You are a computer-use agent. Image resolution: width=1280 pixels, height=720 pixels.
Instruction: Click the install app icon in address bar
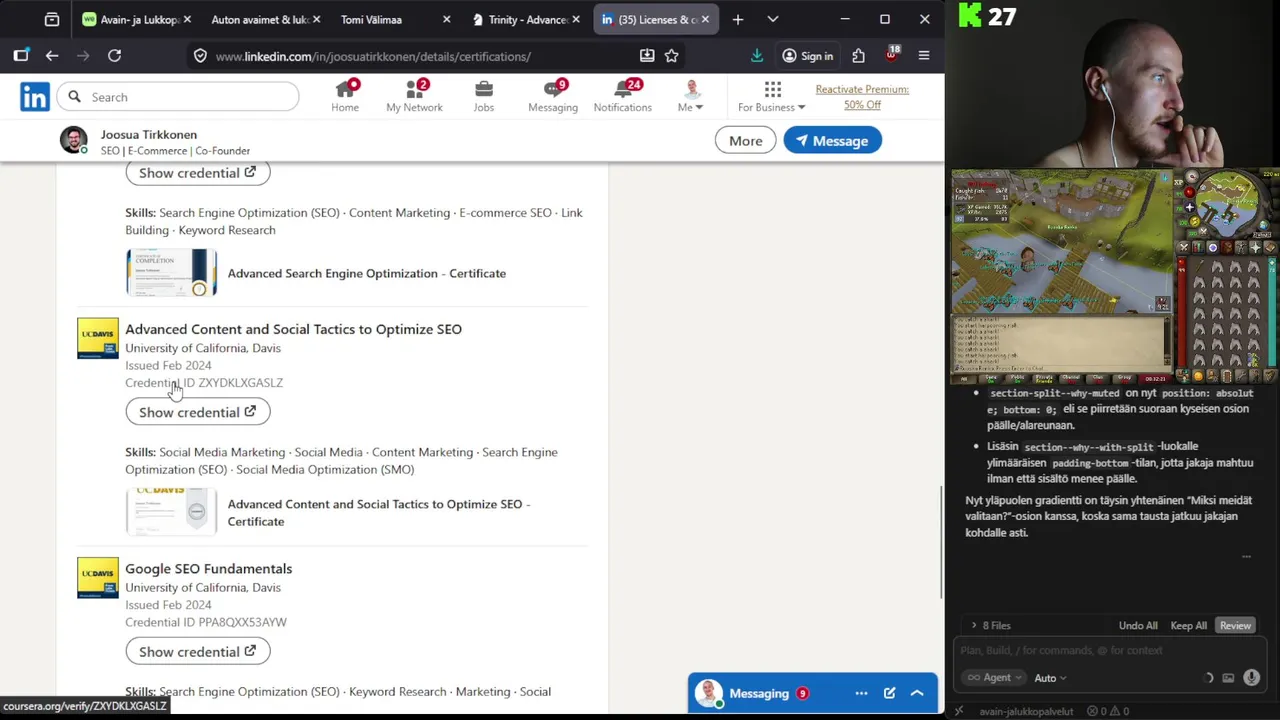647,56
